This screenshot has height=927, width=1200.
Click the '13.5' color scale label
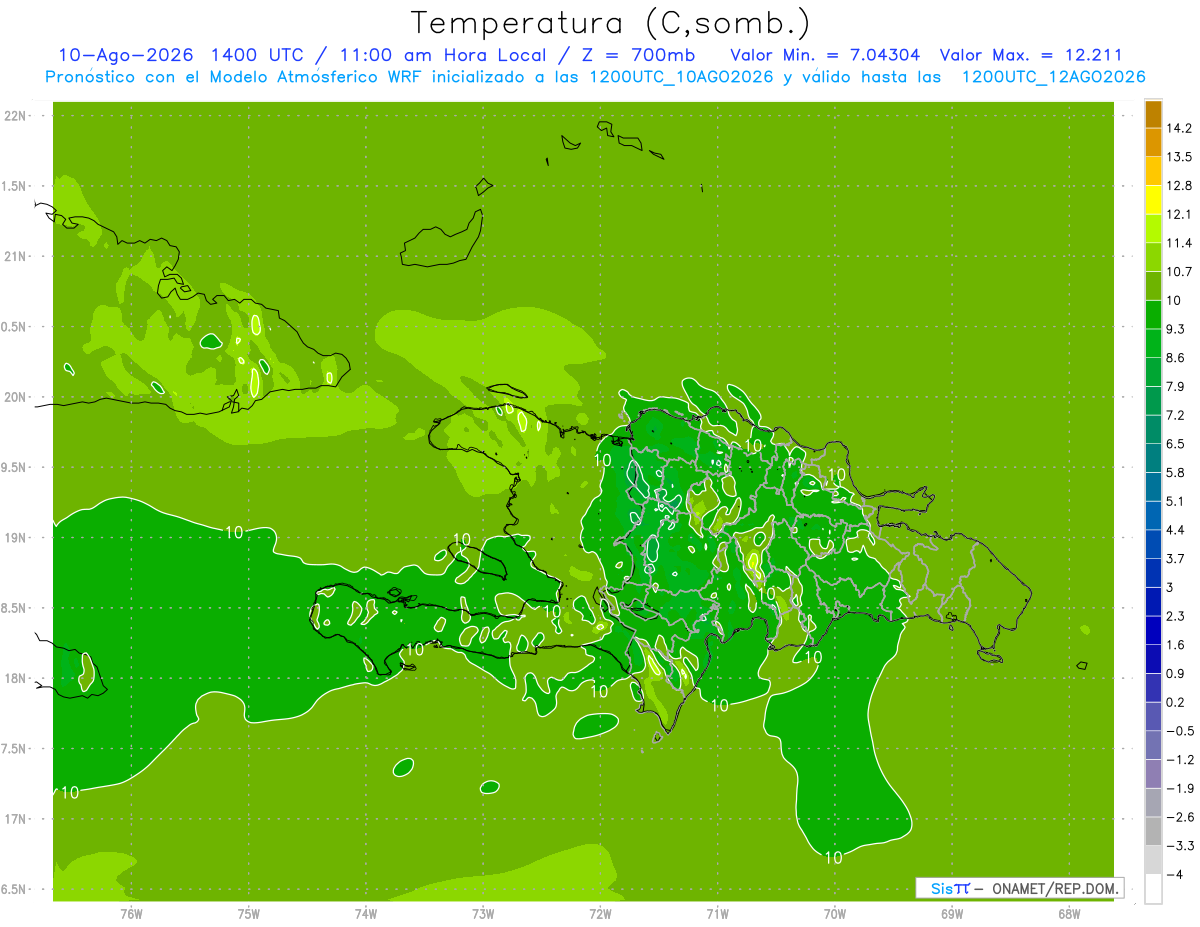1180,157
